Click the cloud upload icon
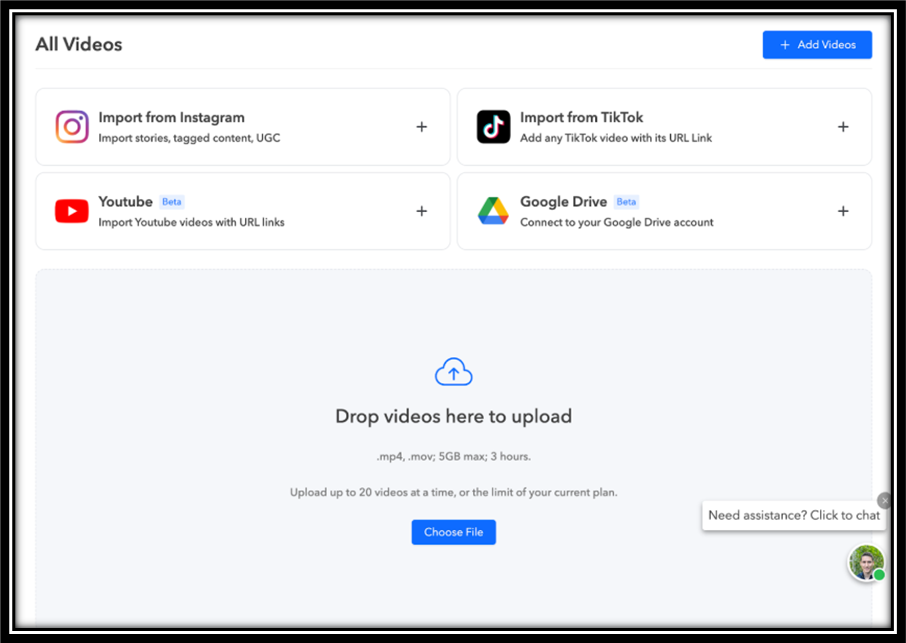Screen dimensions: 906x643 [x=454, y=372]
